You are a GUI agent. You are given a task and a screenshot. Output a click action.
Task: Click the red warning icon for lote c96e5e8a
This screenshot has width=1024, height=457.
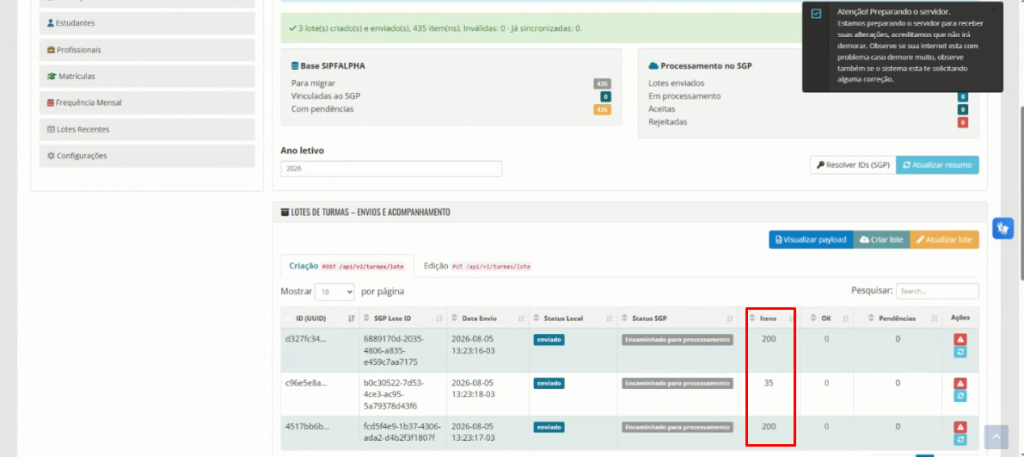(x=960, y=383)
